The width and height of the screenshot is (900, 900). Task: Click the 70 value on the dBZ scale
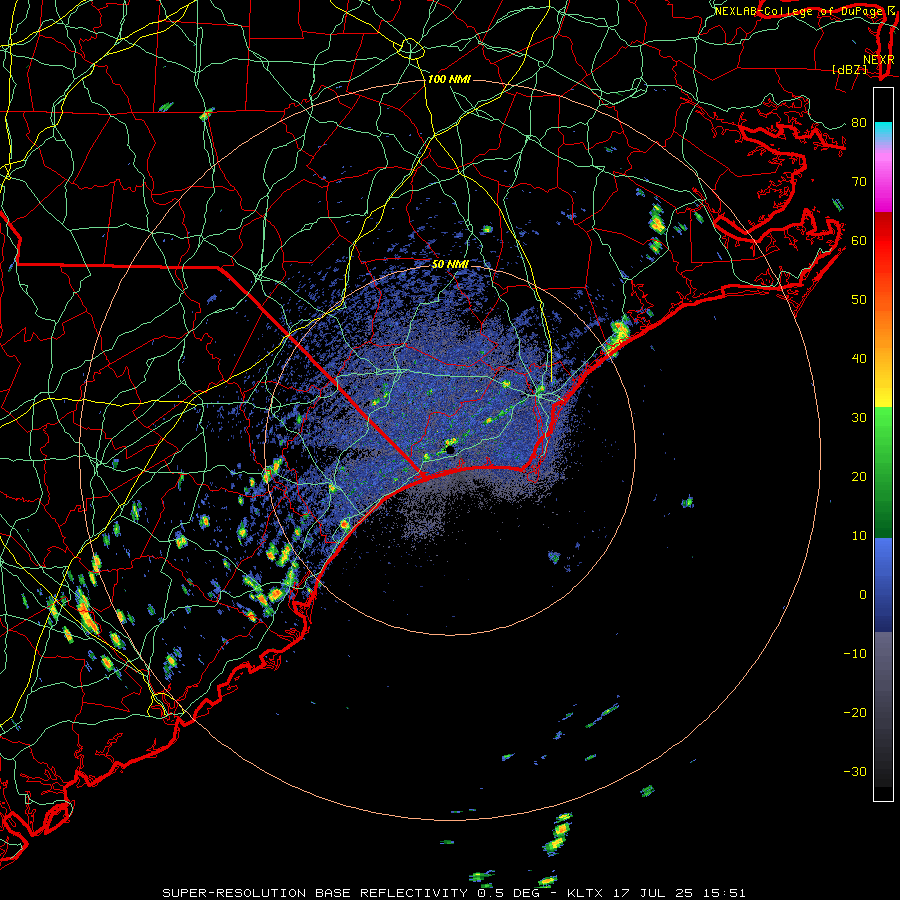[x=859, y=182]
